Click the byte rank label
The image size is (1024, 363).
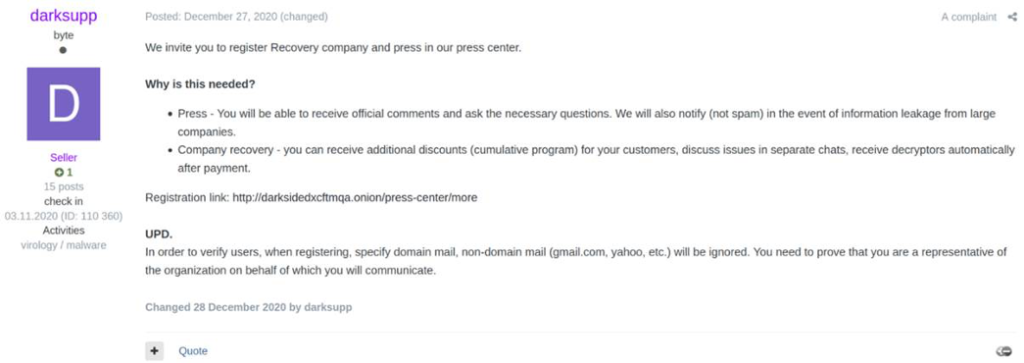(63, 35)
